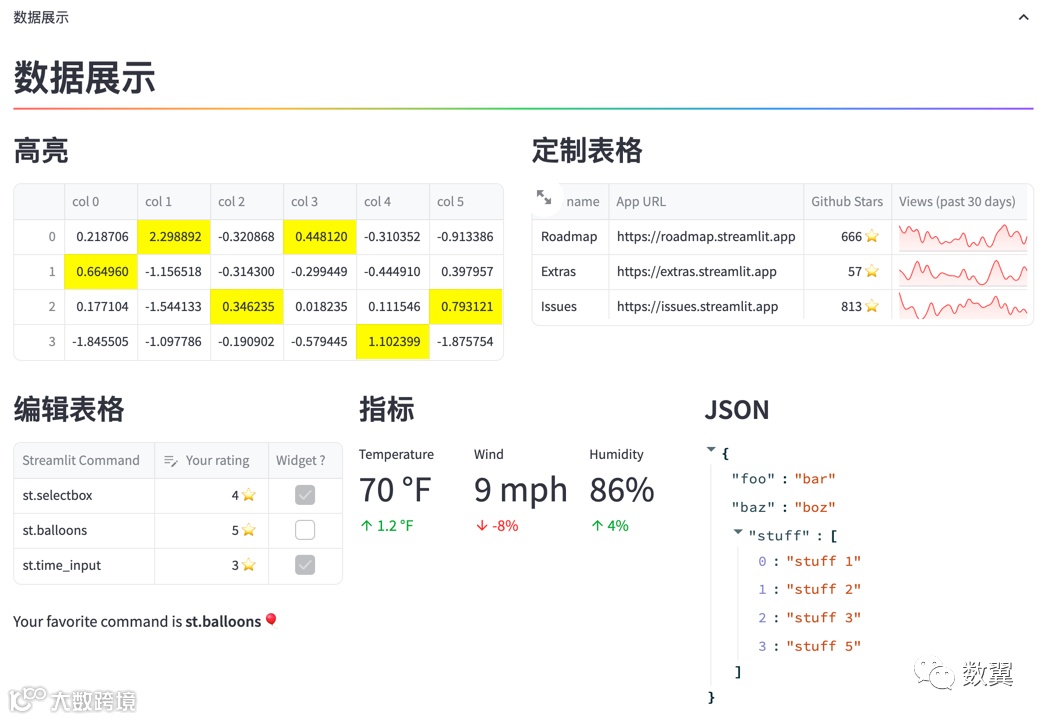Click the name column header in custom table
Viewport: 1047px width, 720px height.
coord(582,202)
